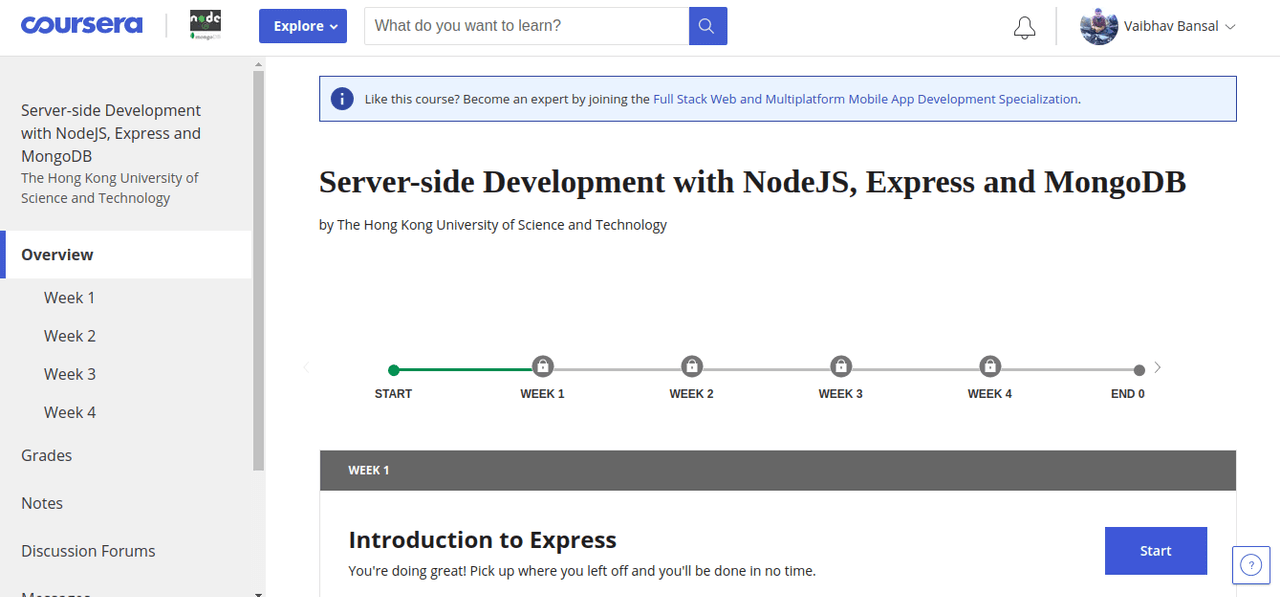Open the NodeJS course logo thumbnail

point(206,26)
